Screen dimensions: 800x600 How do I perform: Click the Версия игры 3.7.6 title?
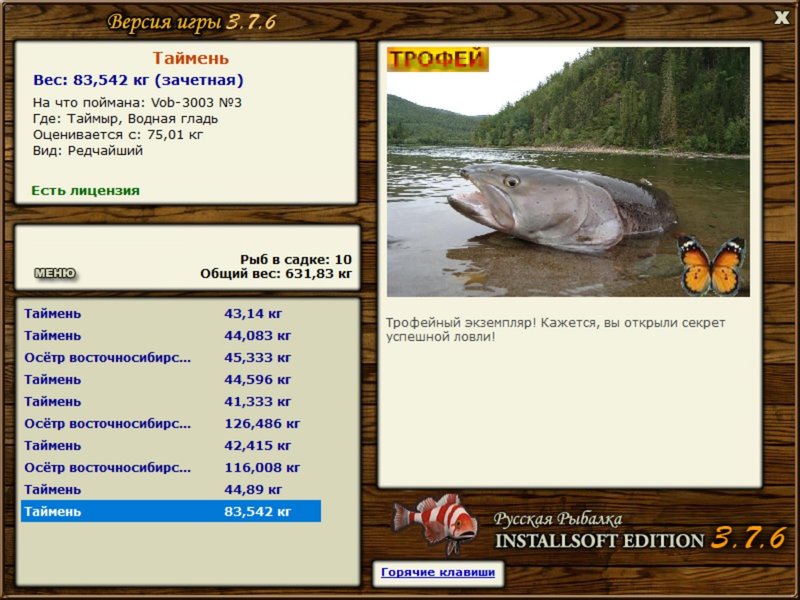(x=192, y=22)
